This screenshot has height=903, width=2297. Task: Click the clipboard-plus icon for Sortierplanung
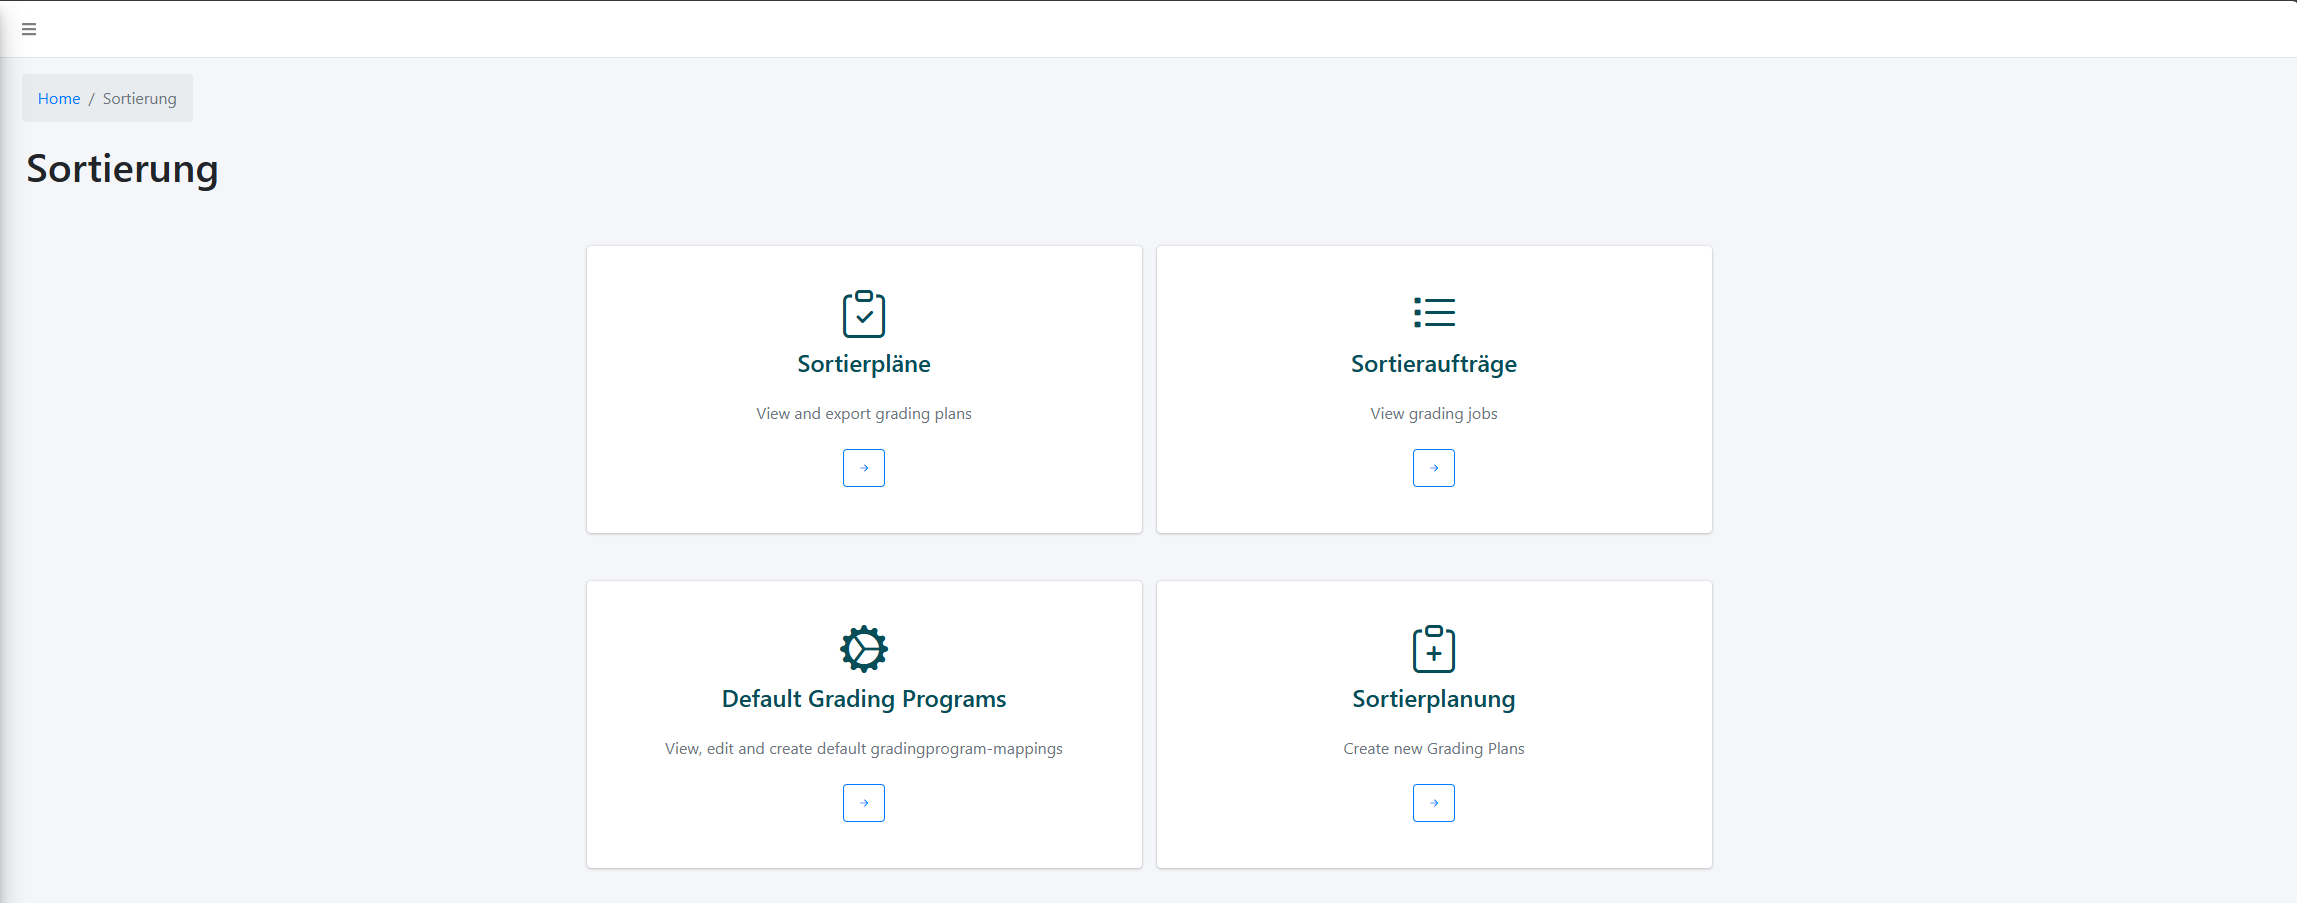point(1434,649)
